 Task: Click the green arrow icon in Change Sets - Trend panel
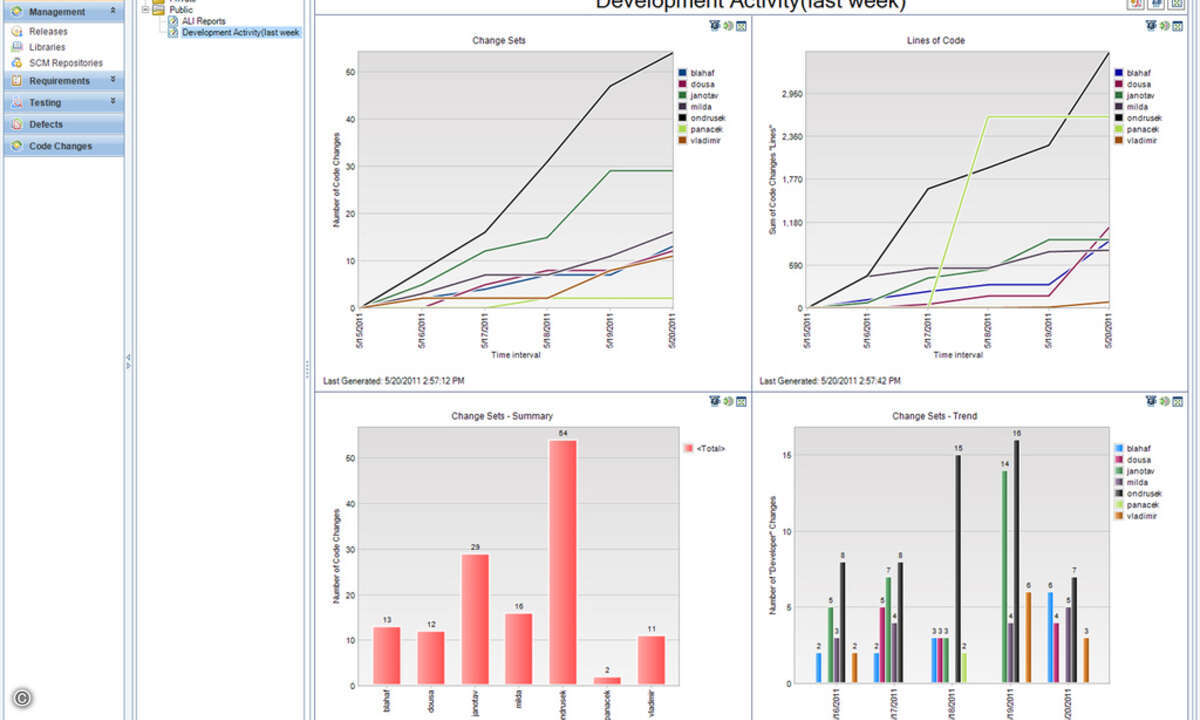(1165, 401)
